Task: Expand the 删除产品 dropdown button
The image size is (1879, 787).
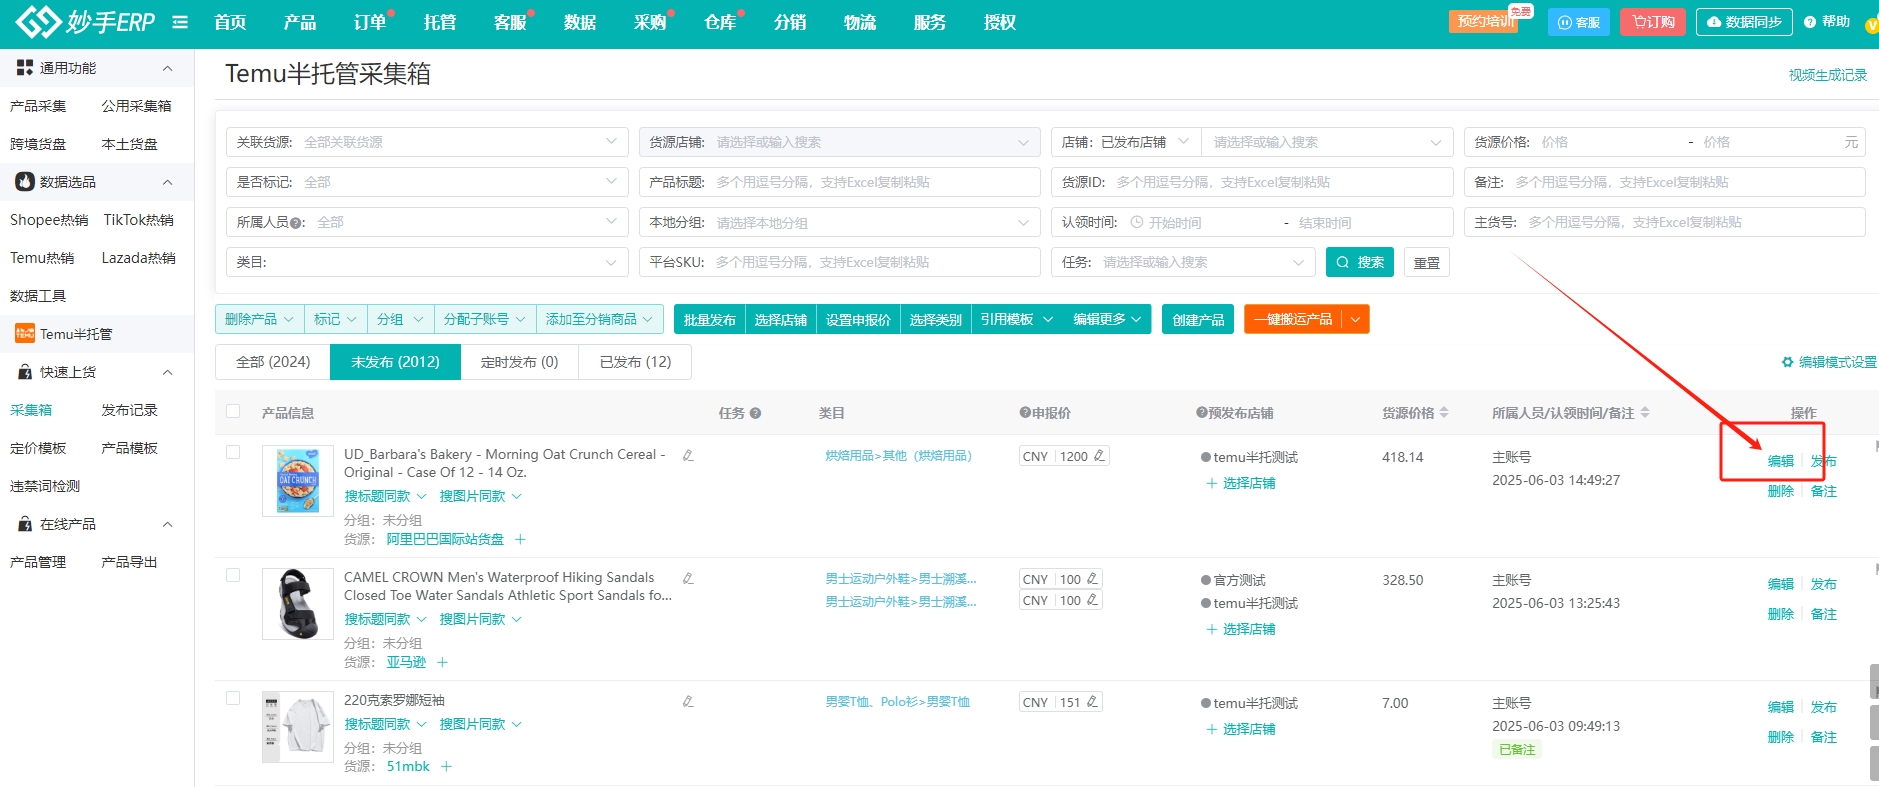Action: 260,319
